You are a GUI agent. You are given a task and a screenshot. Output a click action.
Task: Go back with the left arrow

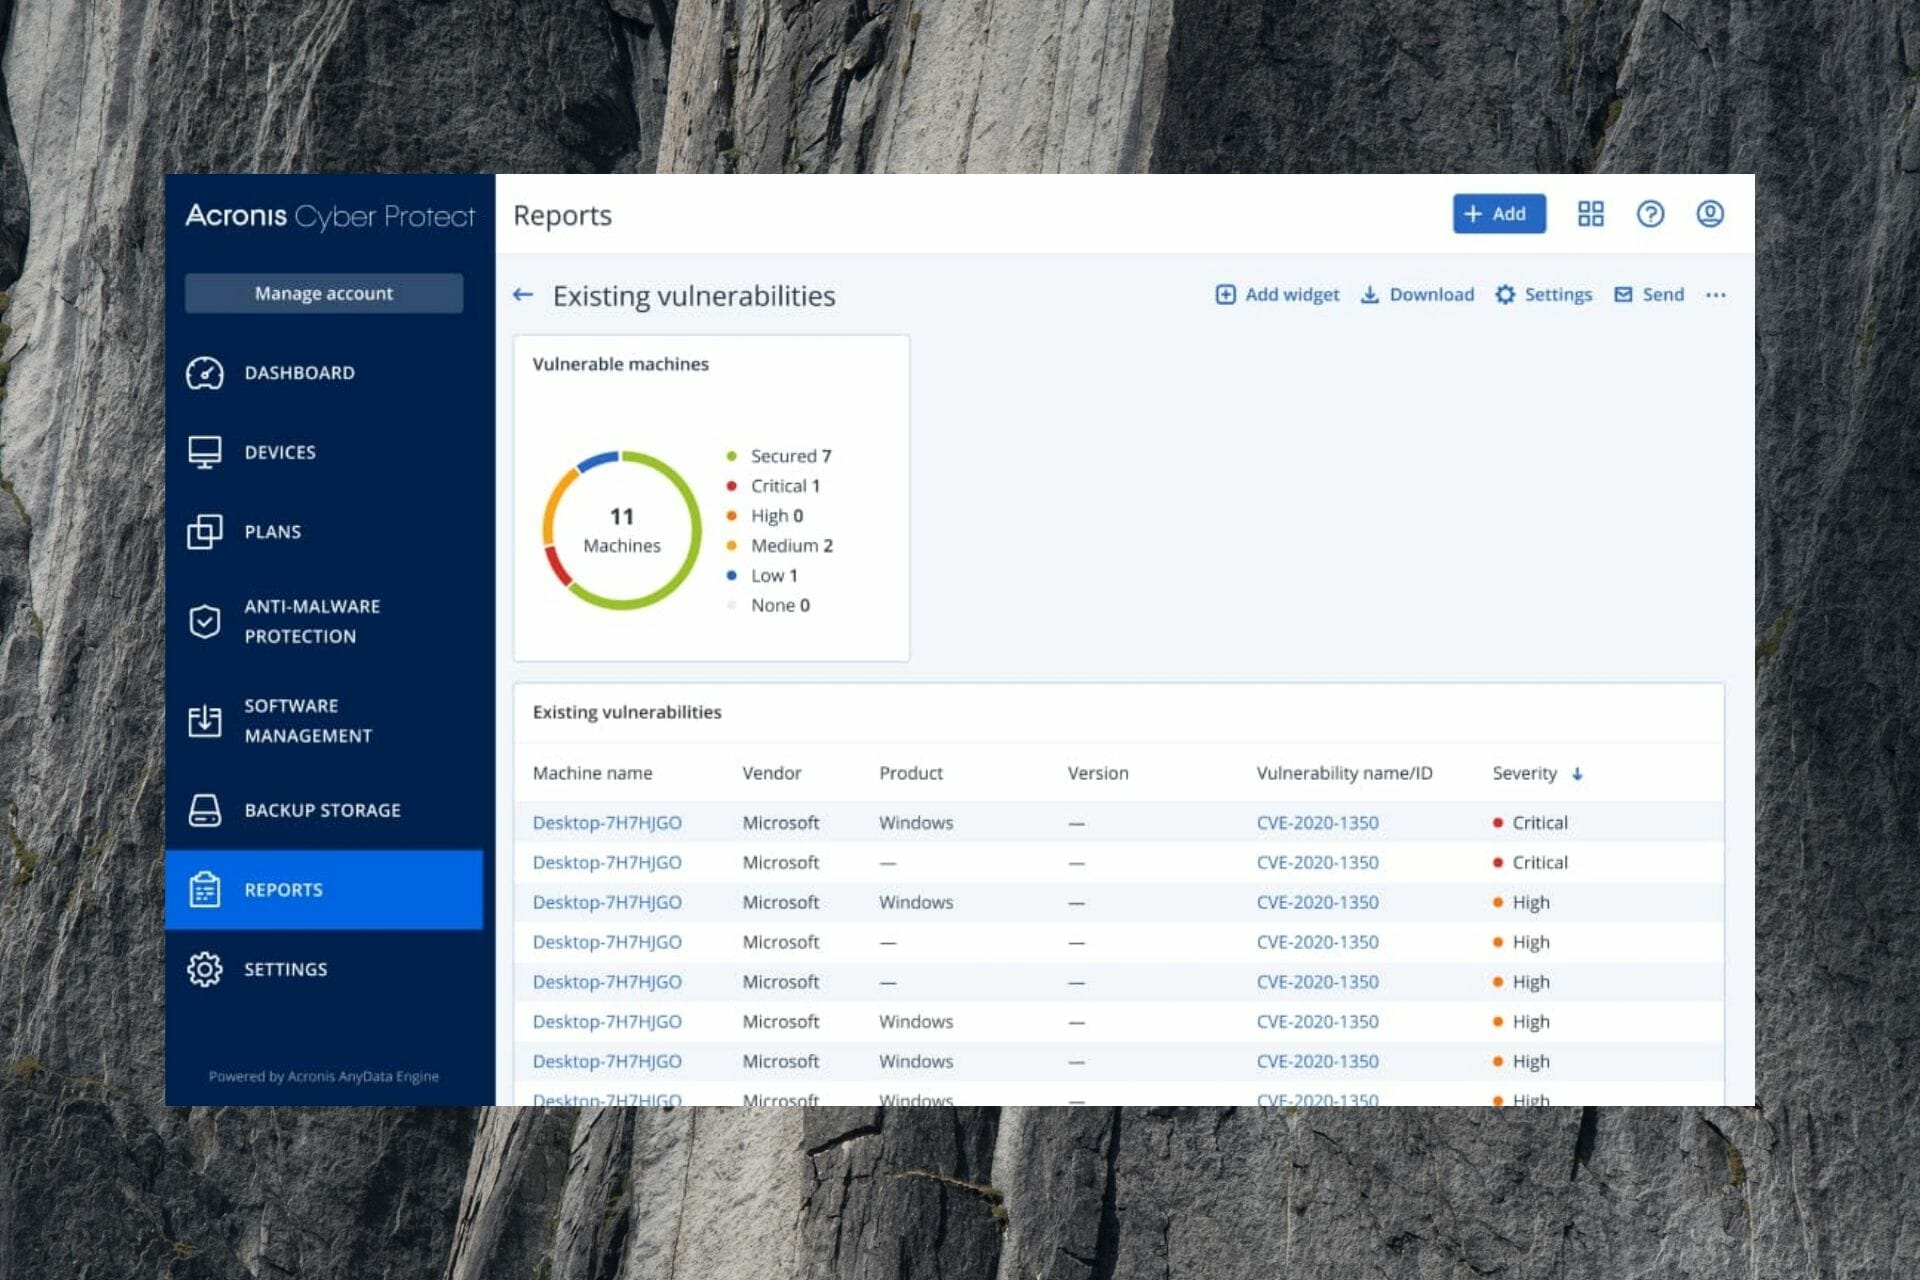click(x=522, y=295)
